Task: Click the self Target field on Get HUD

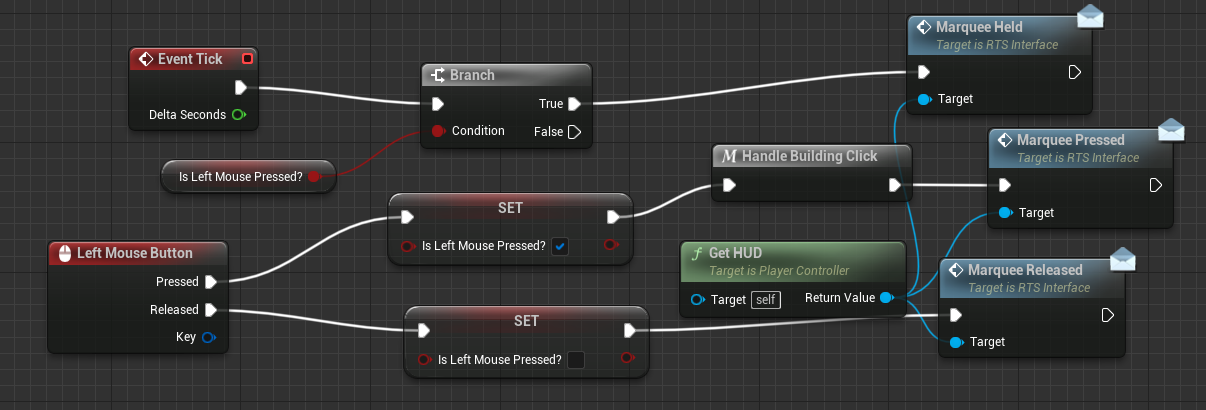Action: point(766,299)
